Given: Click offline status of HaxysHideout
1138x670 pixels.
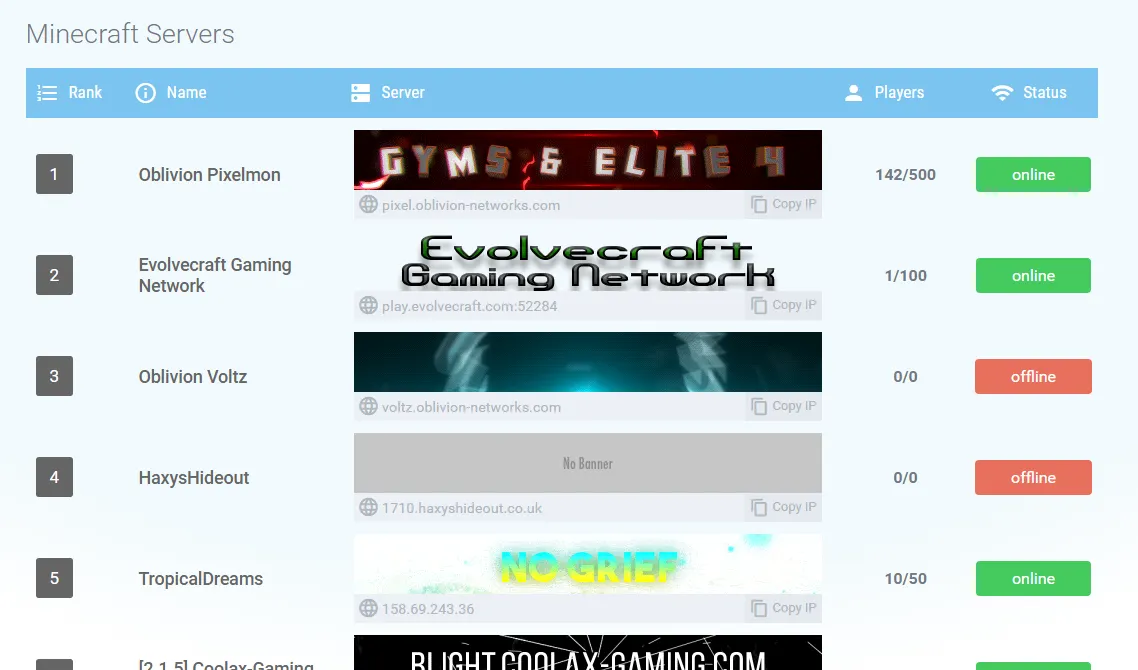Looking at the screenshot, I should 1033,477.
